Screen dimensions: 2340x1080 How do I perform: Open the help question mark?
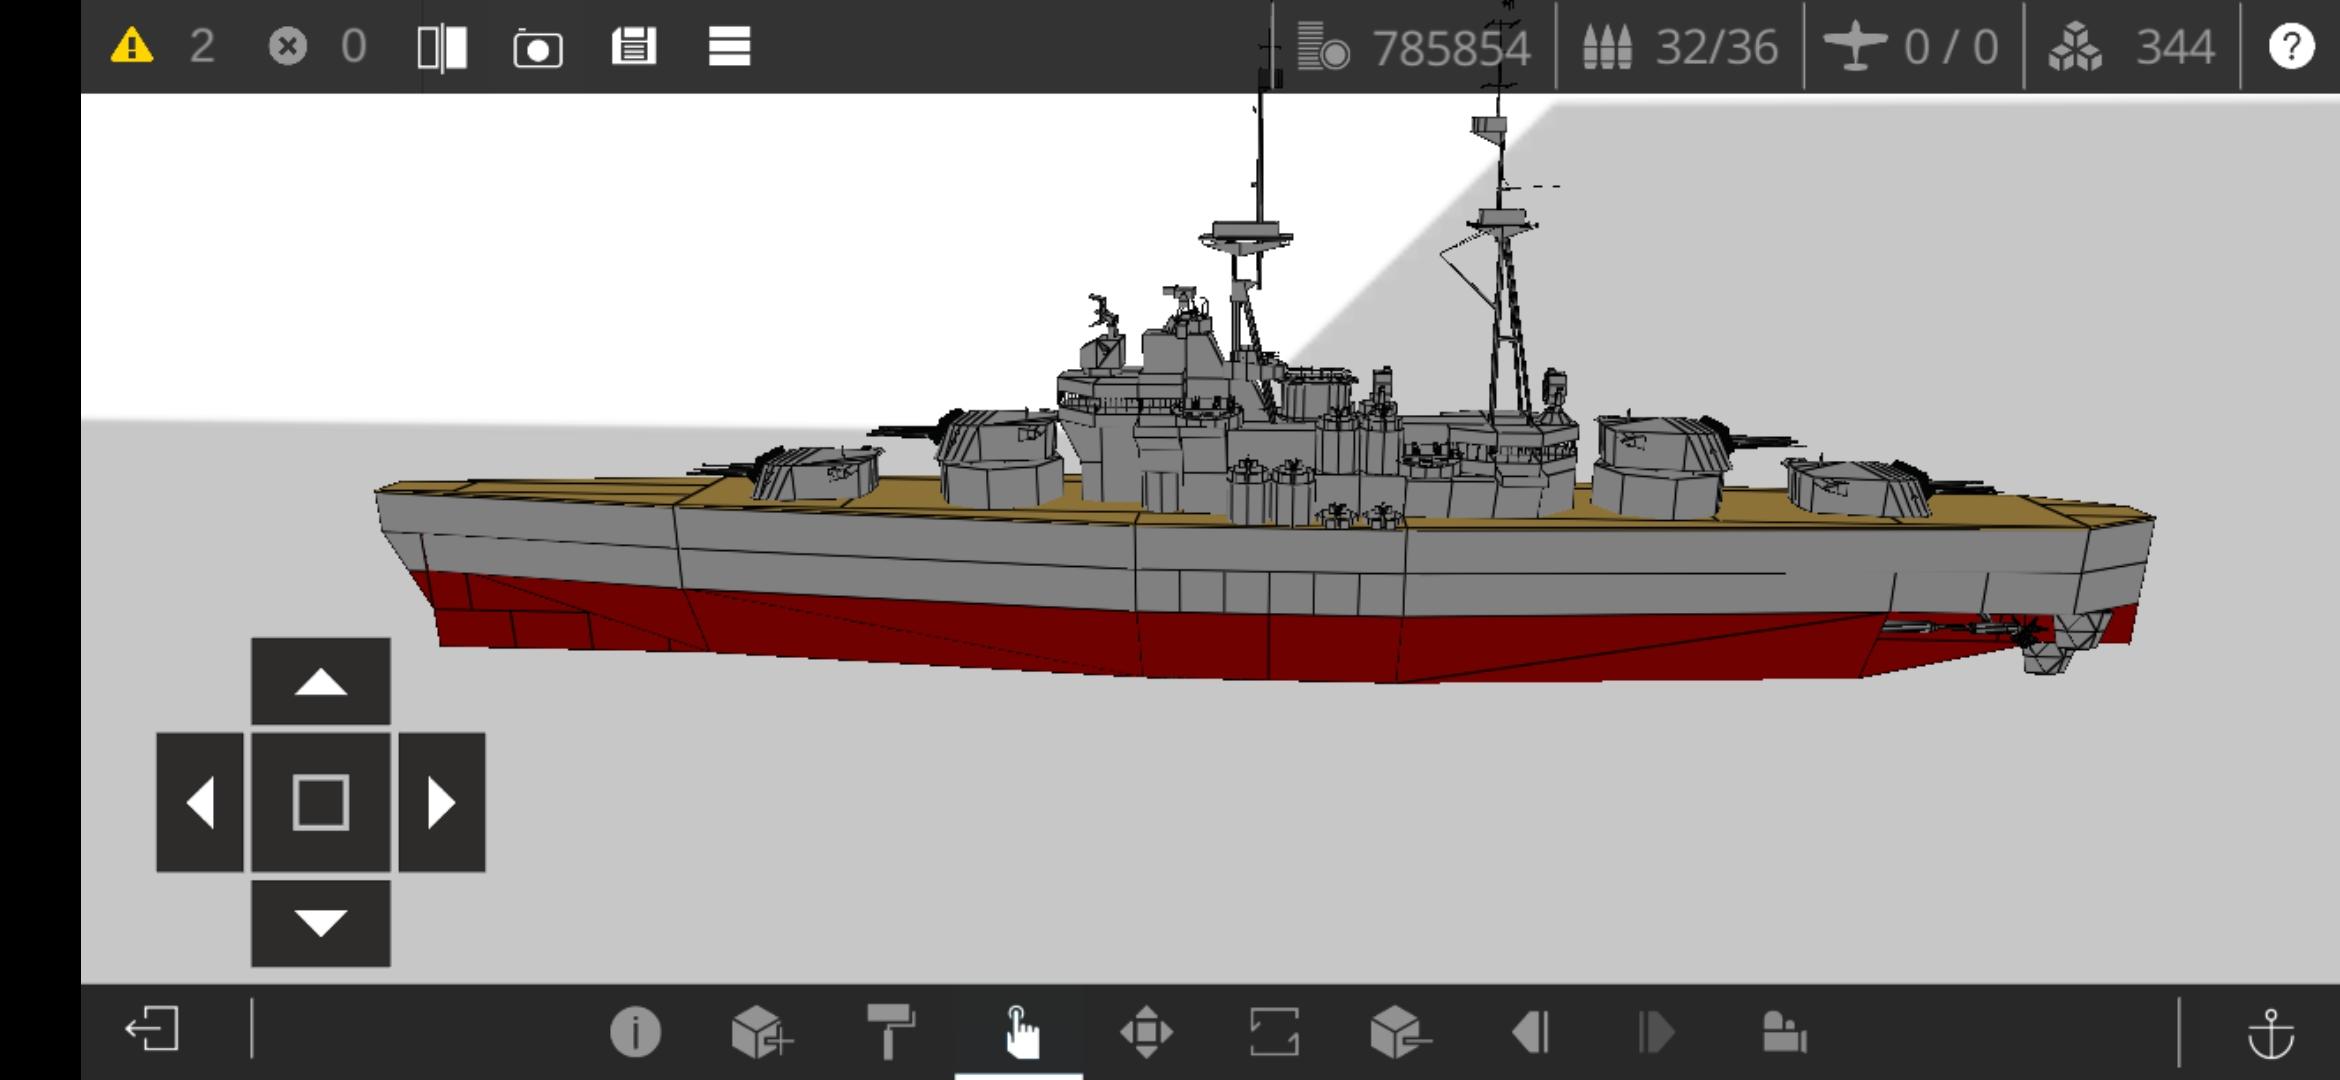click(x=2291, y=46)
